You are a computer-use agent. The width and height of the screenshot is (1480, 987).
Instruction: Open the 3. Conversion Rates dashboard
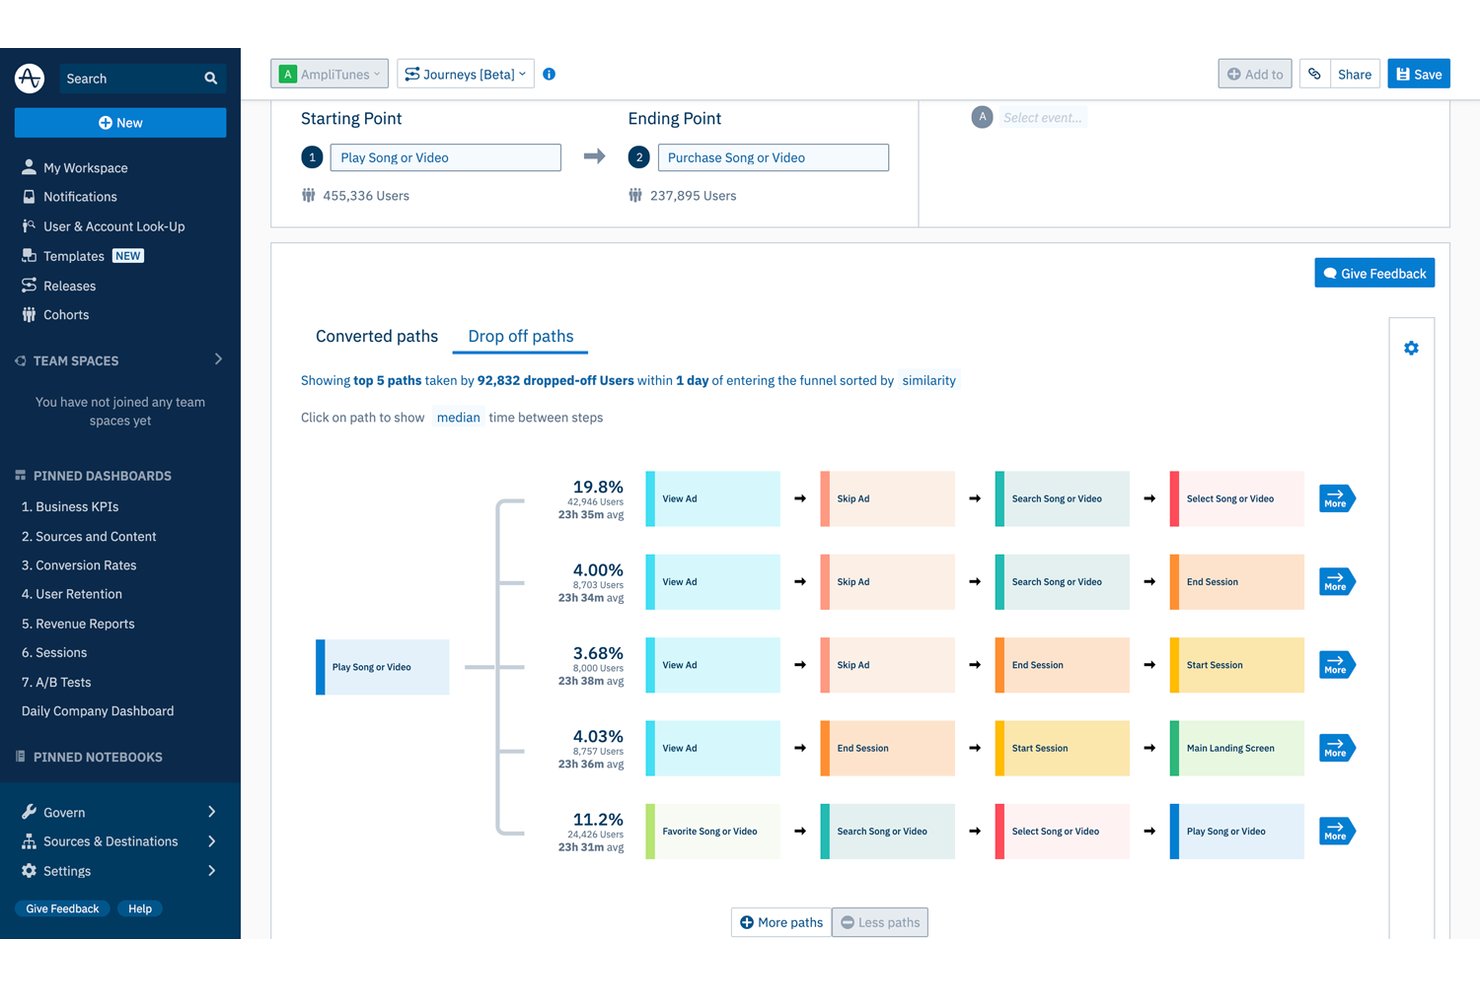(79, 566)
